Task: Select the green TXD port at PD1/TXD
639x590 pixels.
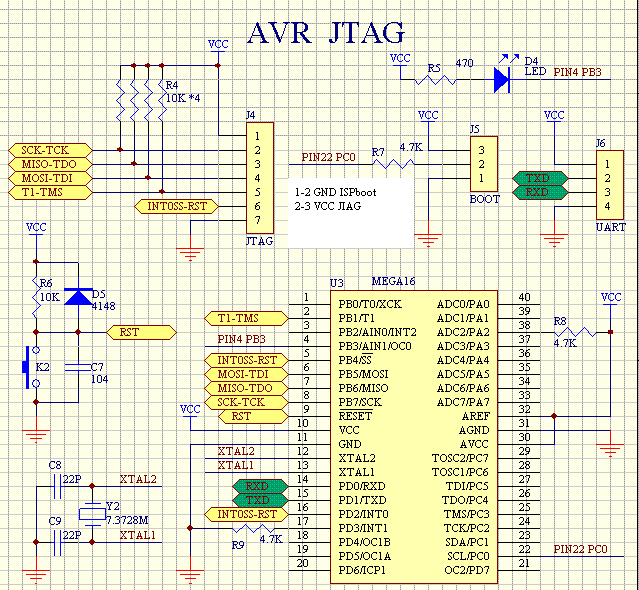Action: [x=260, y=500]
